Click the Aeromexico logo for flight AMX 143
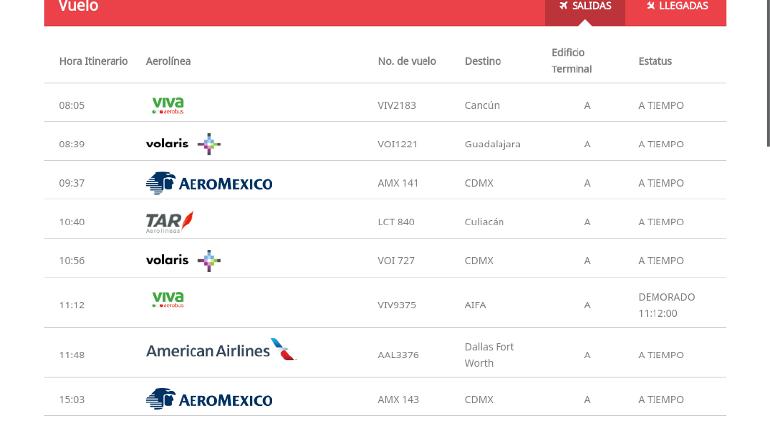 tap(209, 399)
